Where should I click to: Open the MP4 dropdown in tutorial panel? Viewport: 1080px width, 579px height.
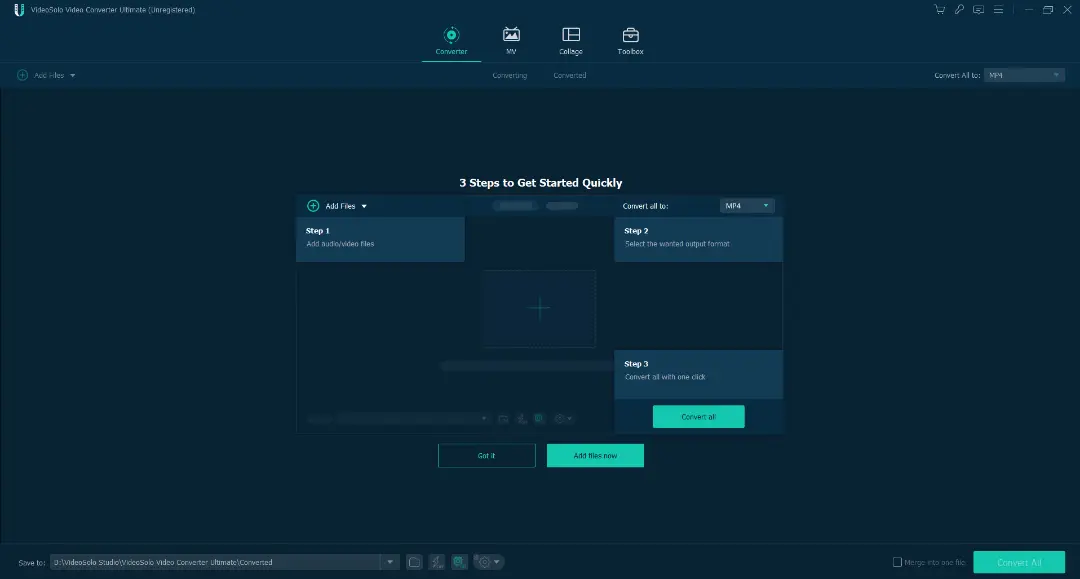pos(747,206)
